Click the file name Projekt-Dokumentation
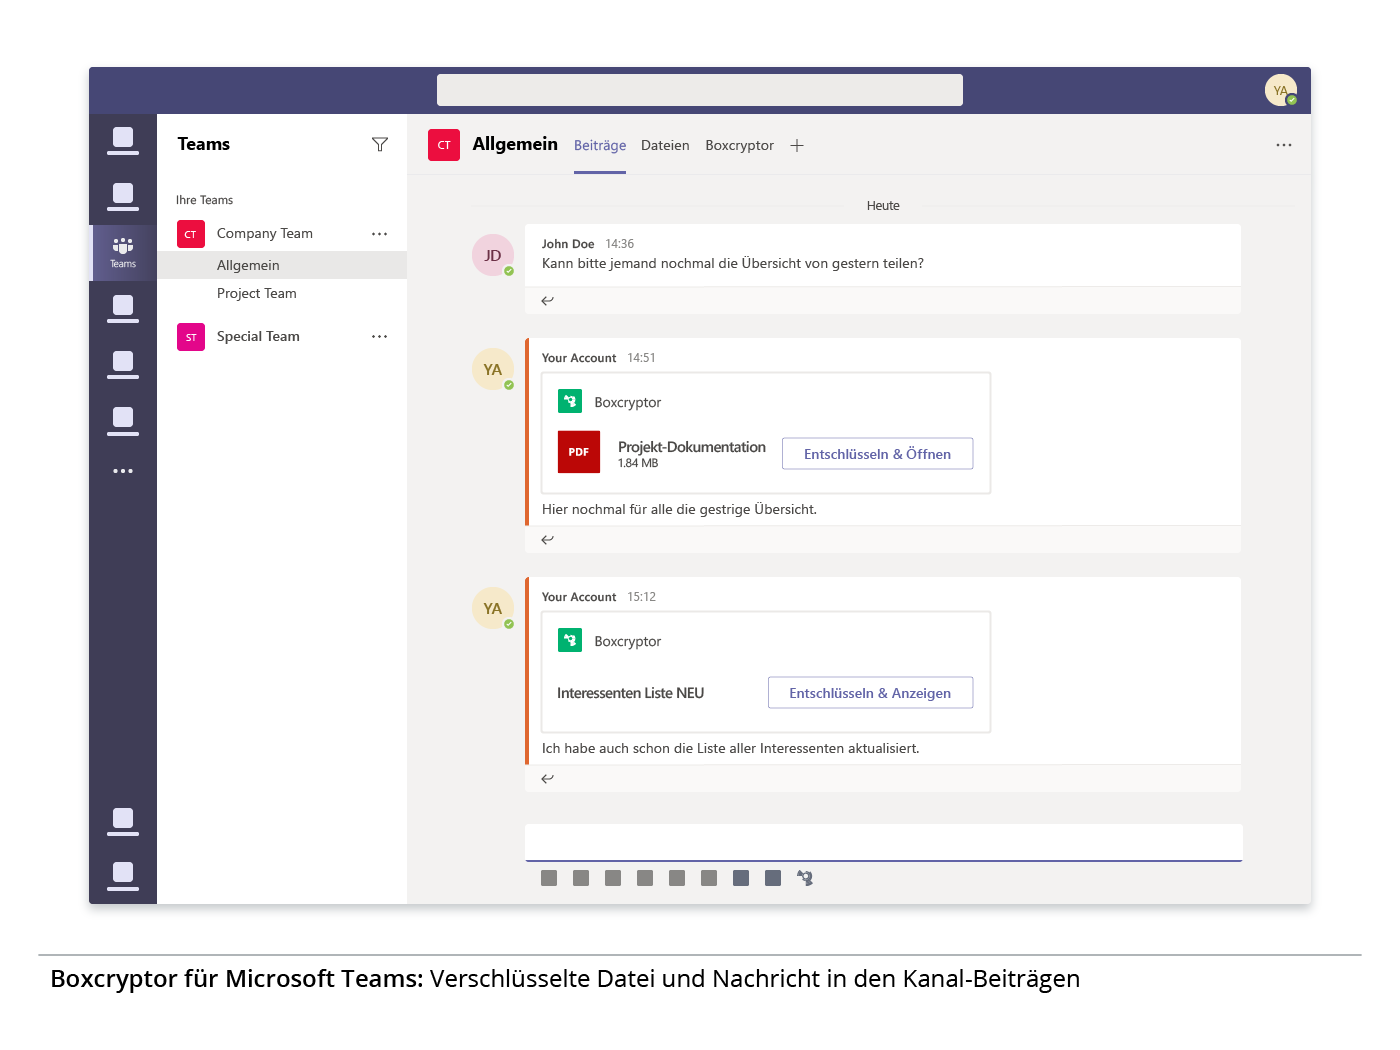1400x1050 pixels. [692, 447]
